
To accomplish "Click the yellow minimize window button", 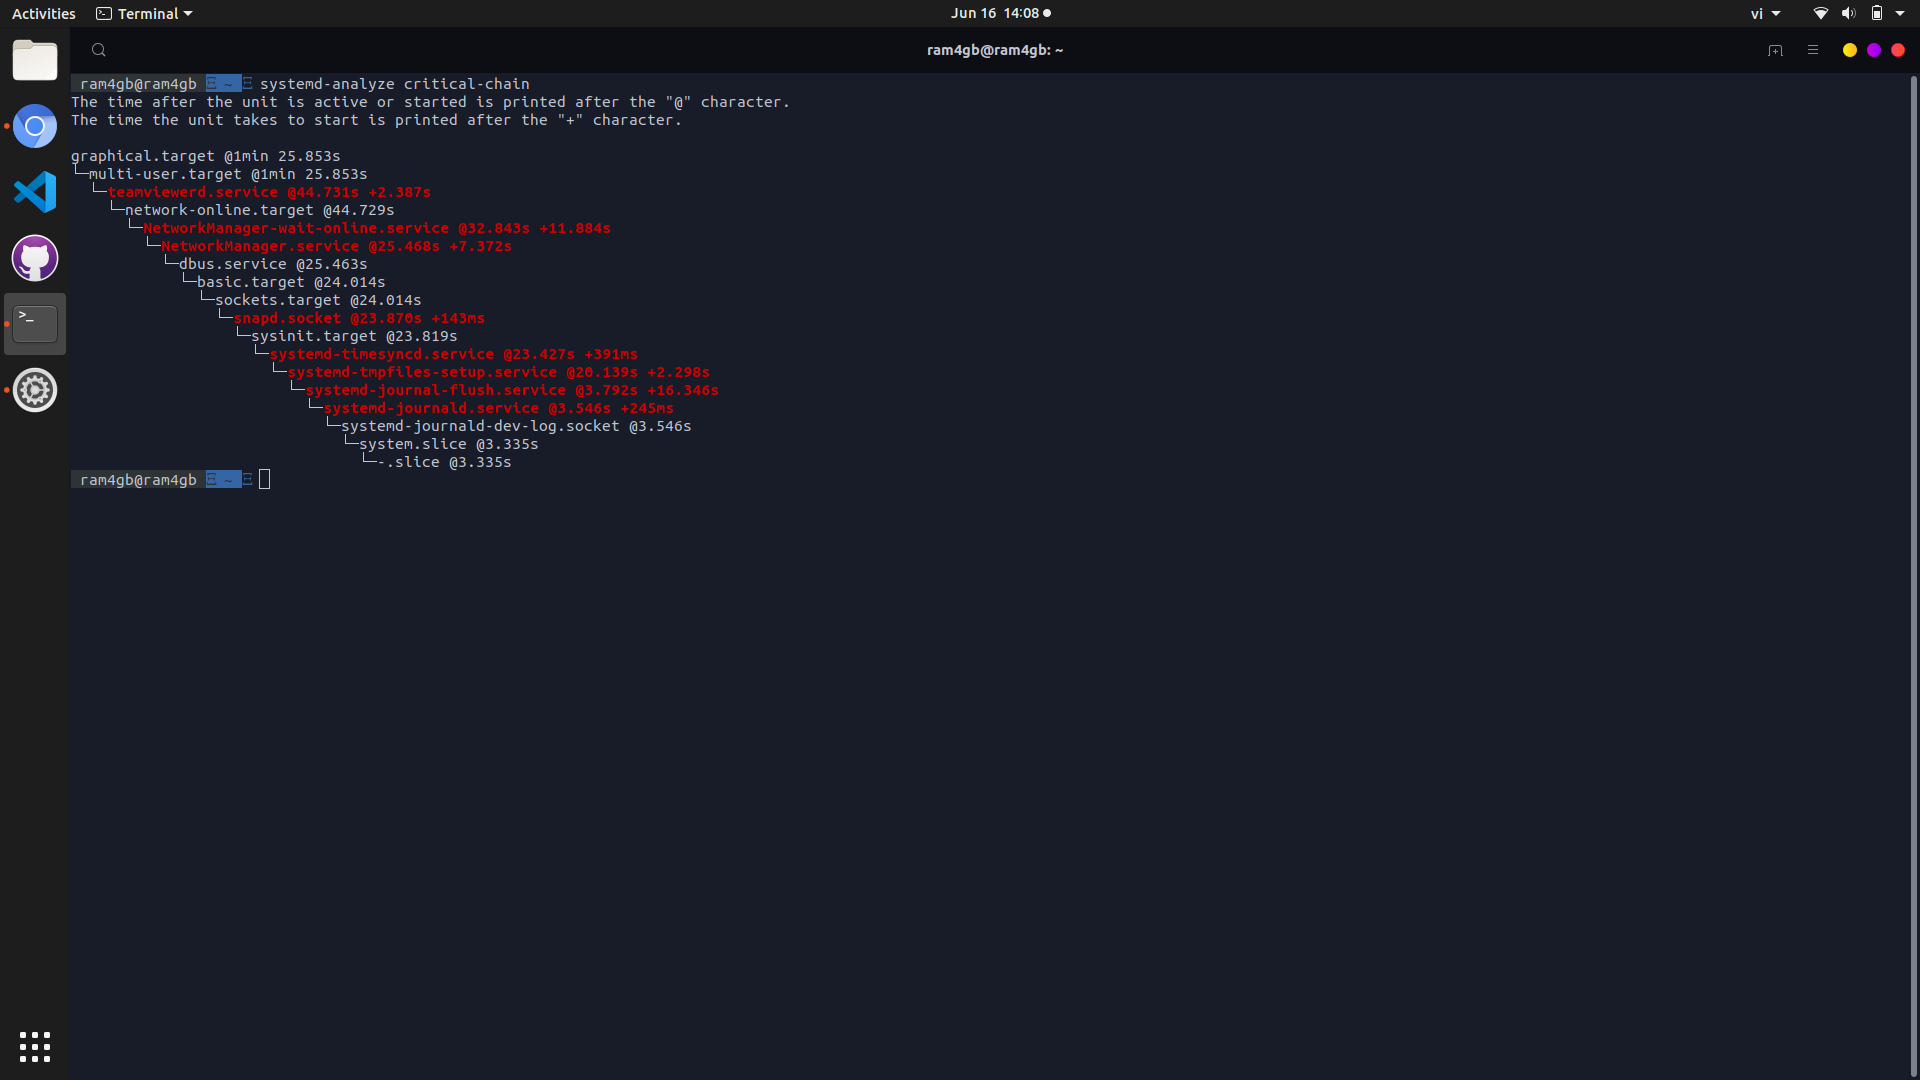I will click(x=1850, y=50).
